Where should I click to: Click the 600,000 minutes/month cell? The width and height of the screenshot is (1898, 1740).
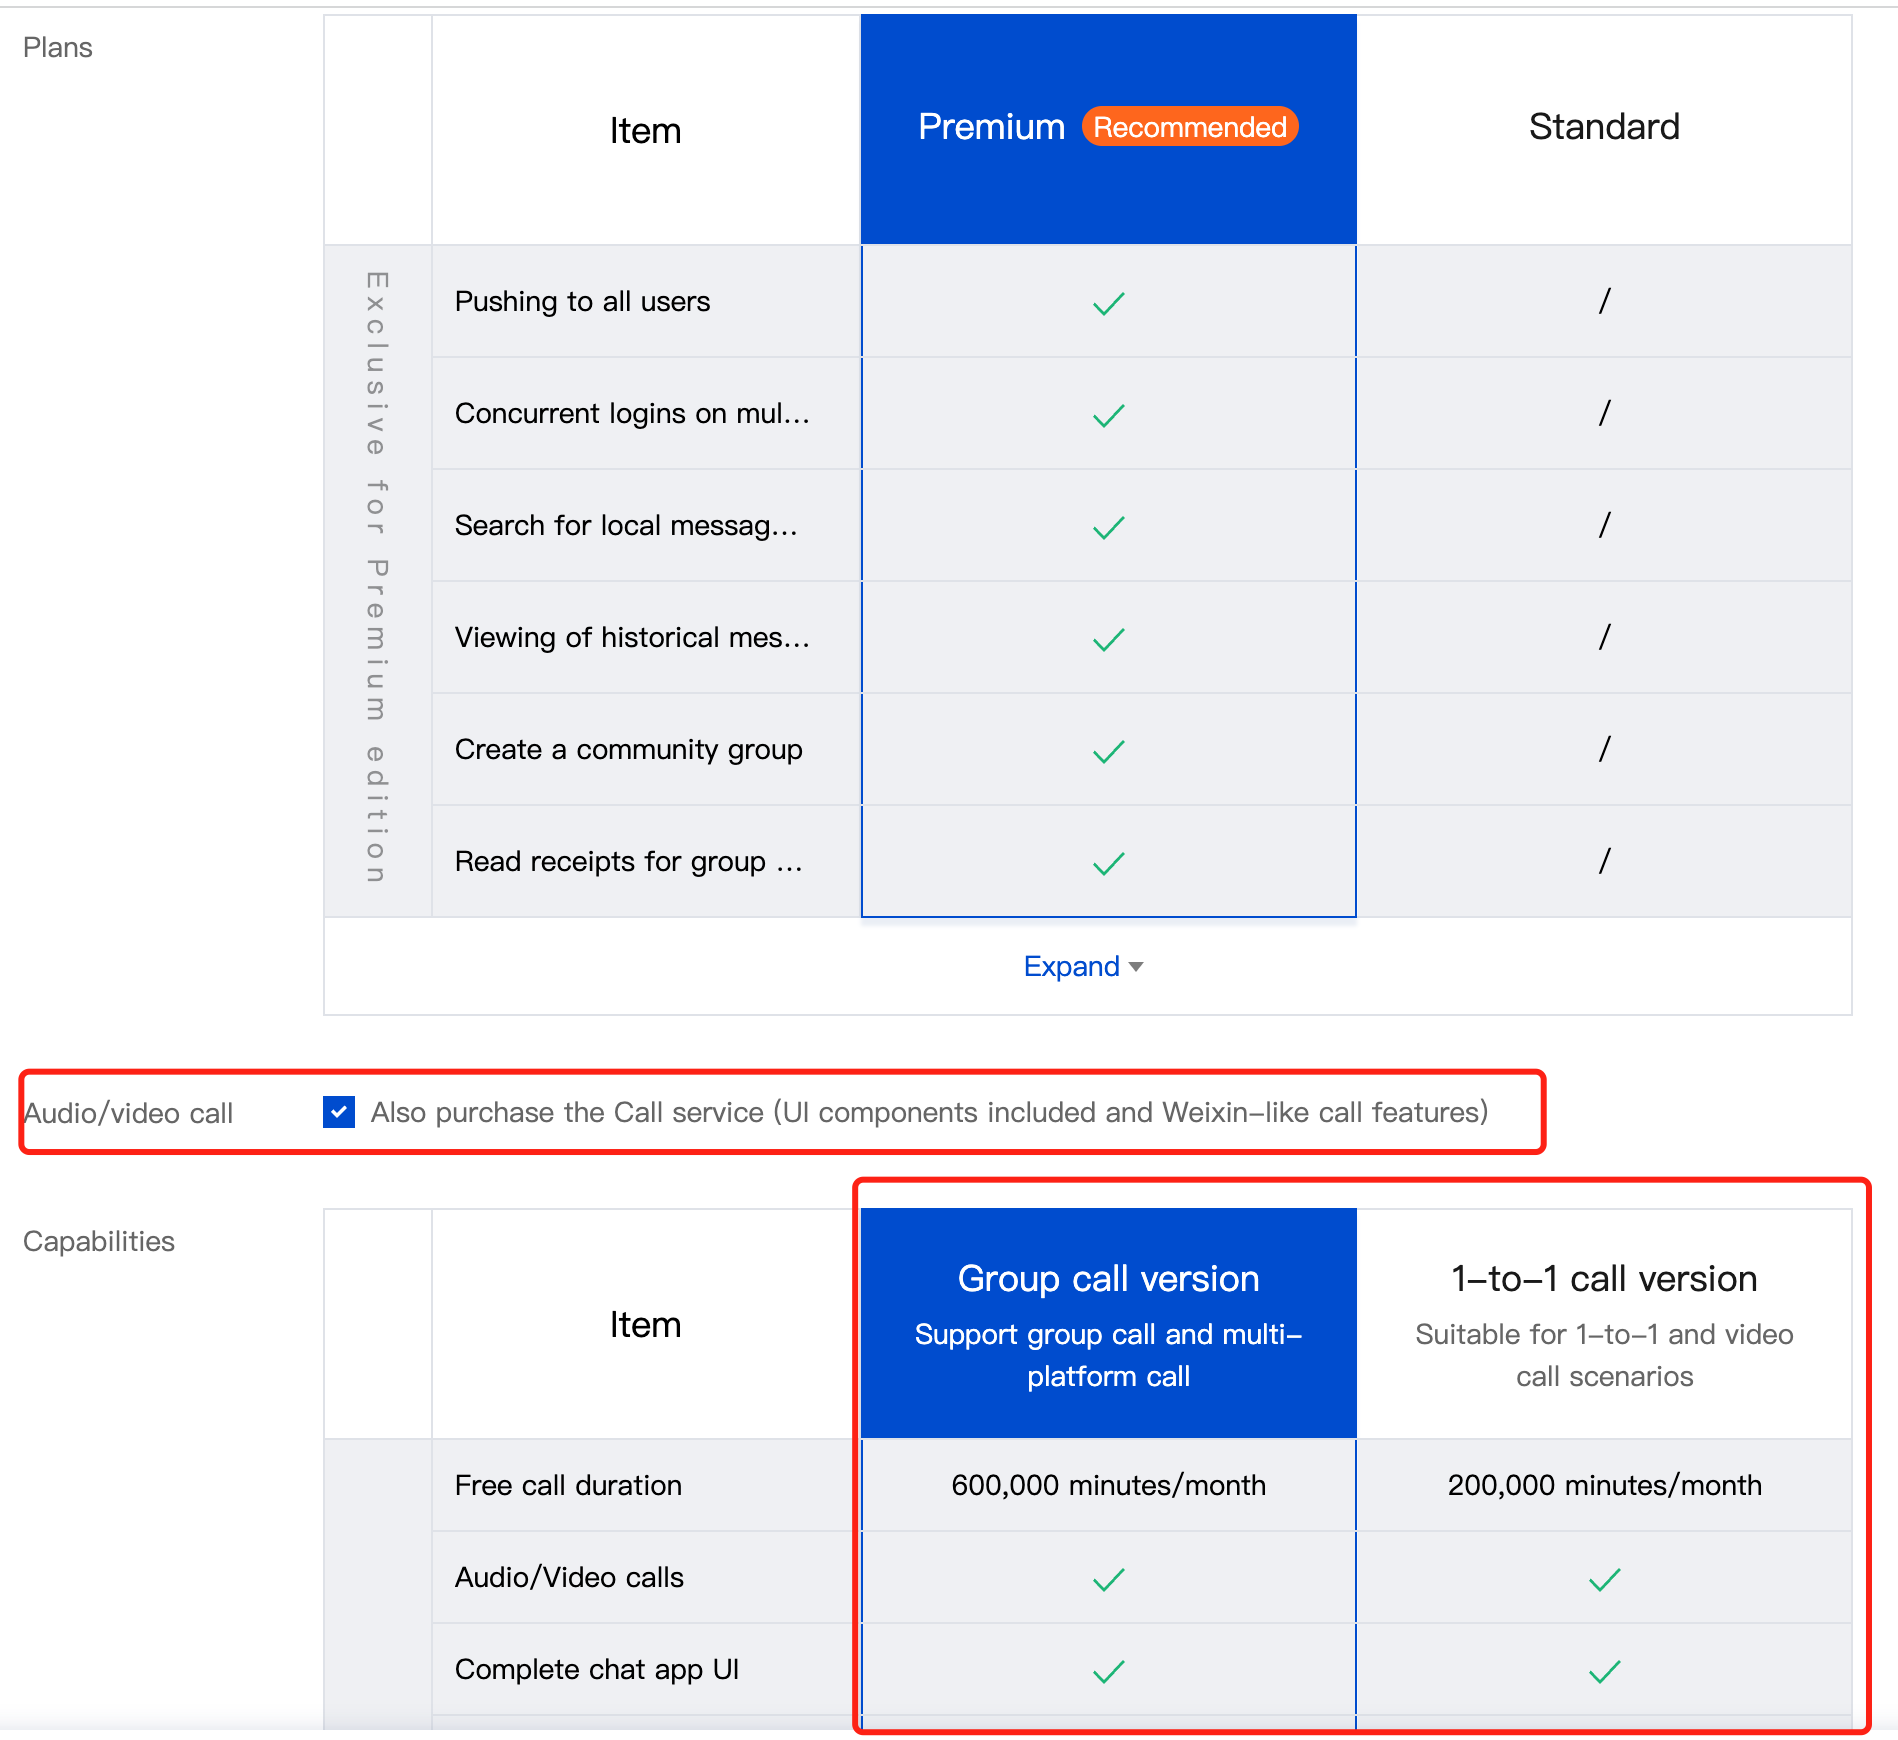point(1108,1485)
